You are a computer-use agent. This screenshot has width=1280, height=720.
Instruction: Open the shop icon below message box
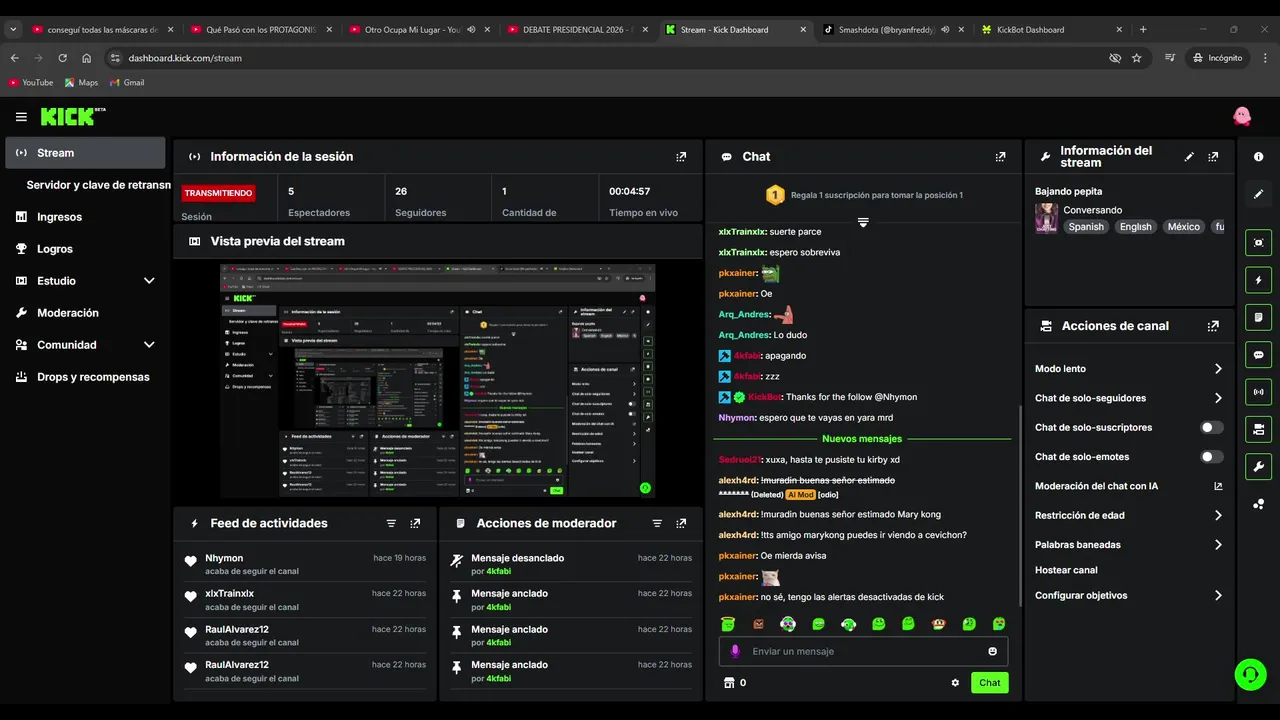pos(728,683)
